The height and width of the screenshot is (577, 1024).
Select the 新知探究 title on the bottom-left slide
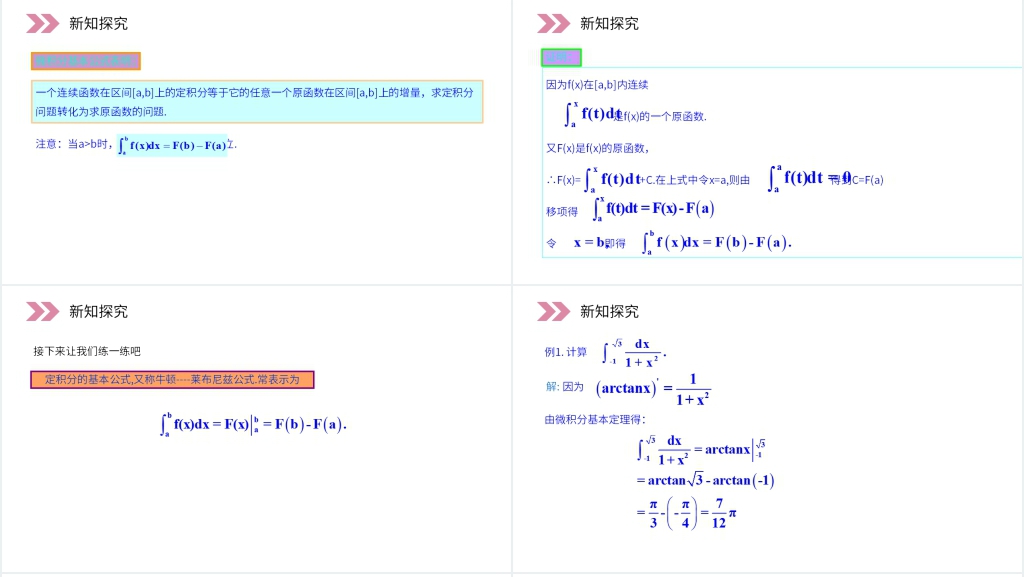(99, 311)
